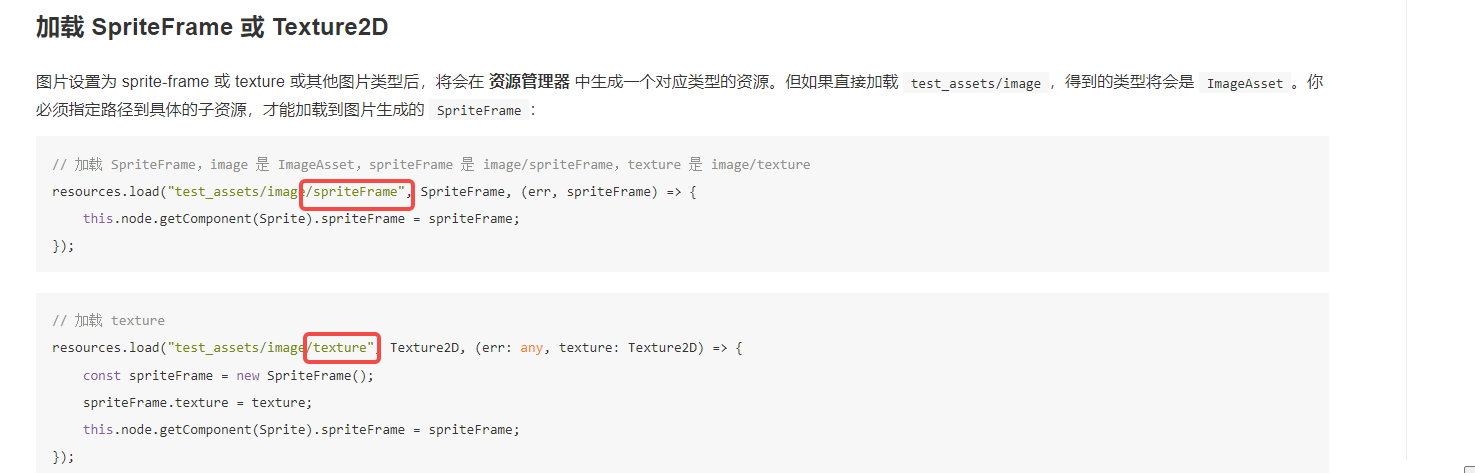
Task: Click resources.load in the second code block
Action: point(107,348)
